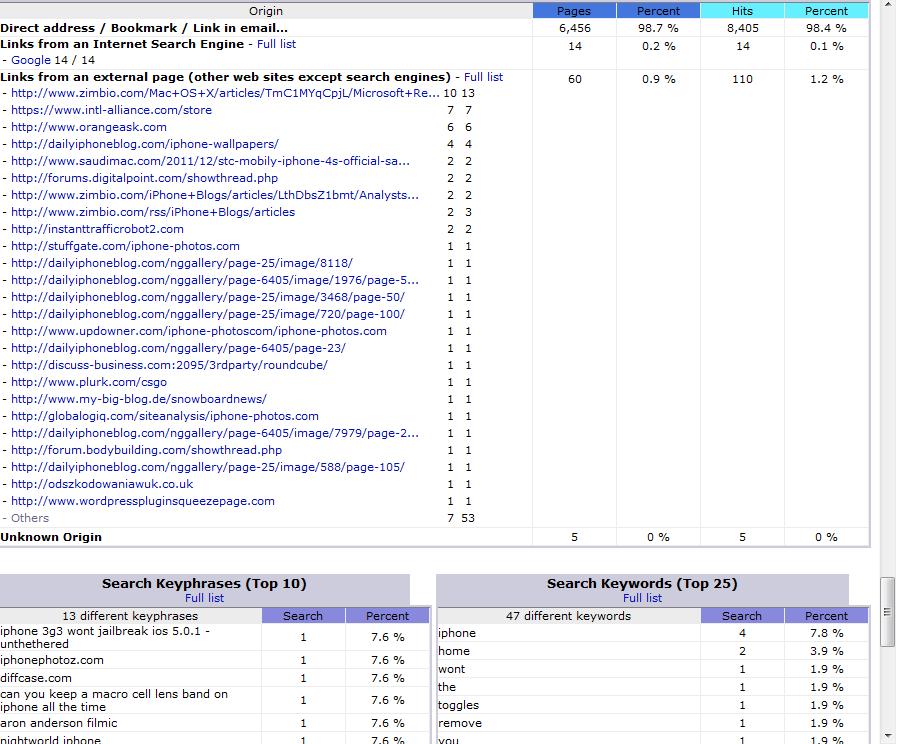Open Full list of external page links

(483, 77)
